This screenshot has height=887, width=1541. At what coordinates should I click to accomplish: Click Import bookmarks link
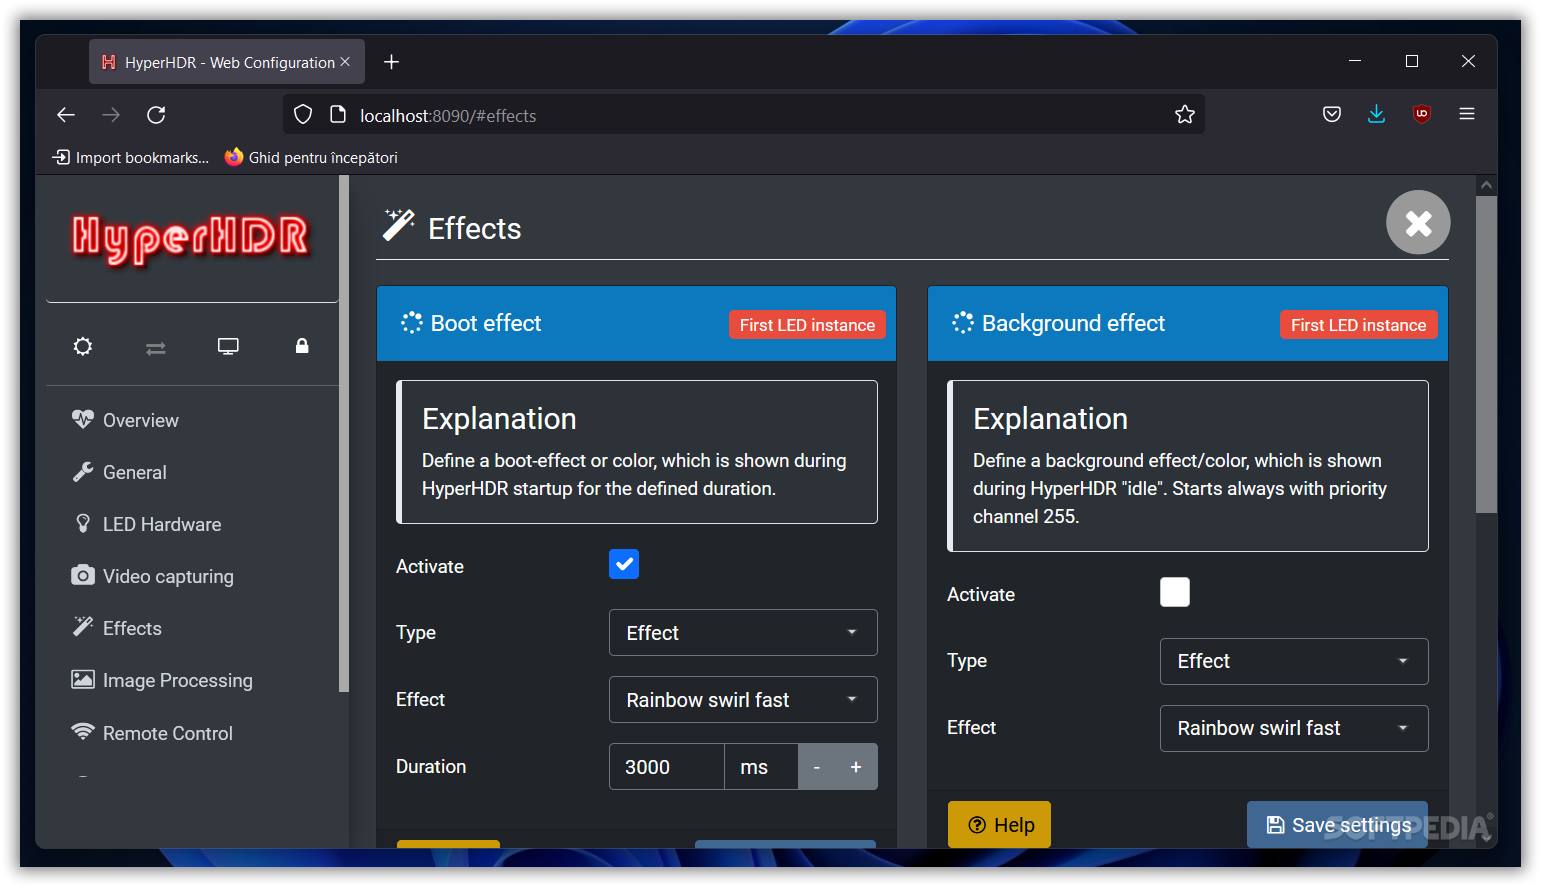click(x=131, y=157)
